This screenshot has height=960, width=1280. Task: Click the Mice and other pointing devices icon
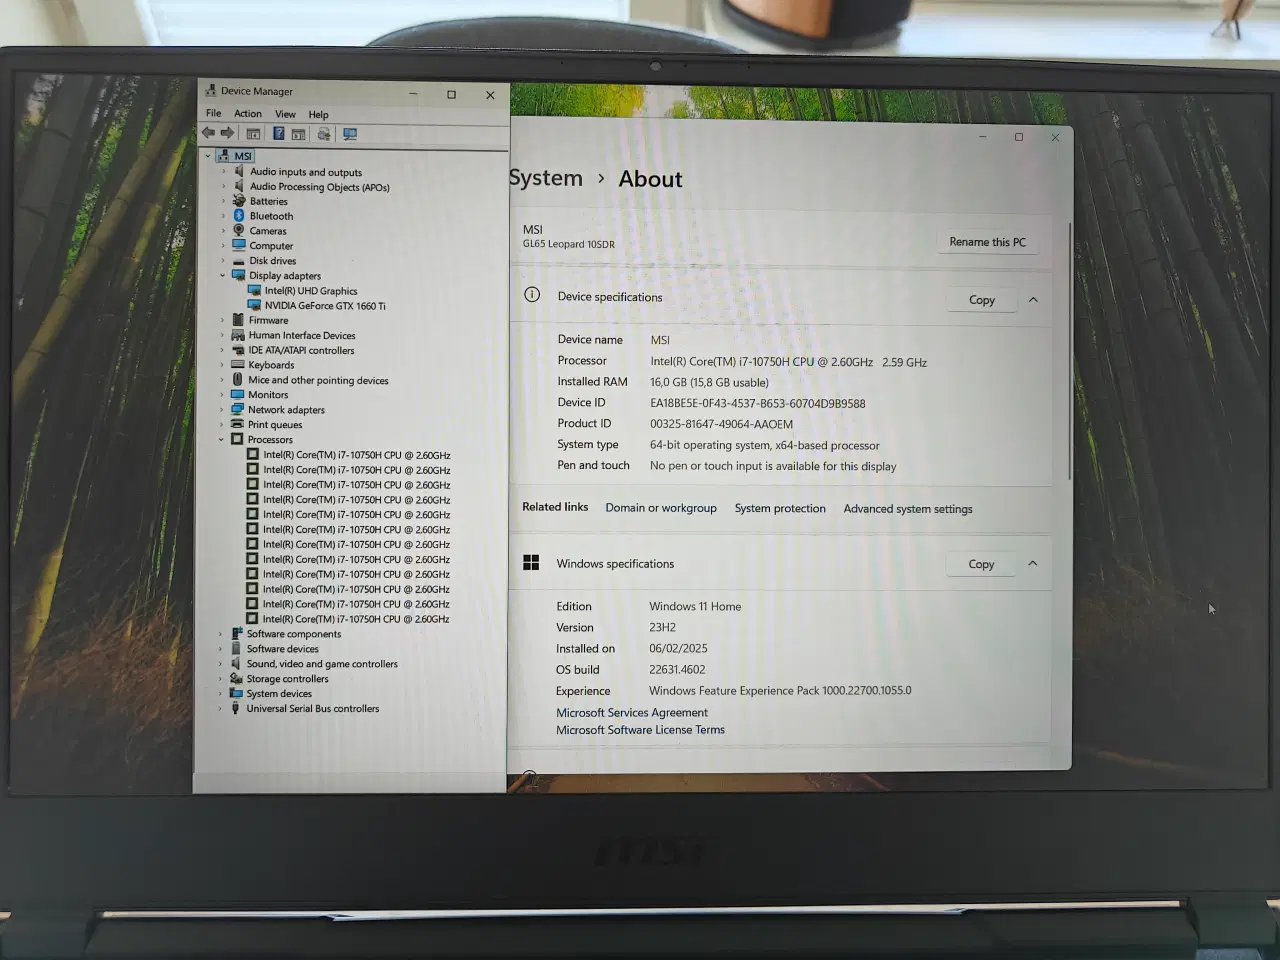pos(237,379)
